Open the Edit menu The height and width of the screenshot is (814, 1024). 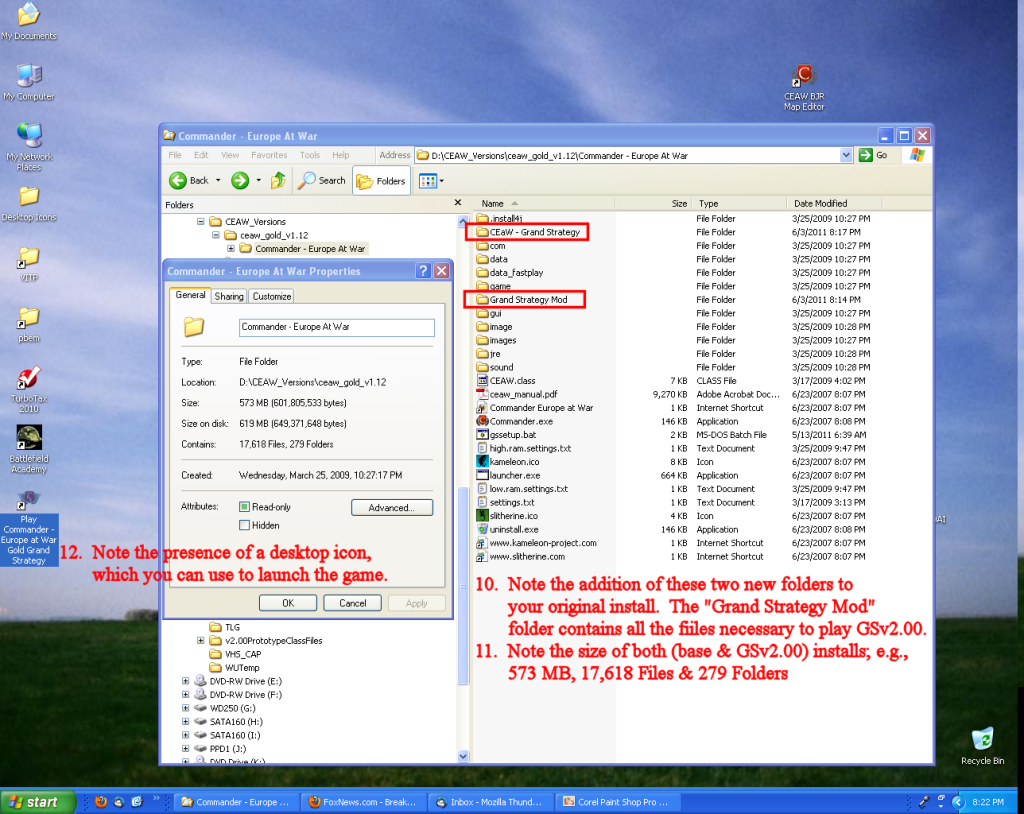pos(201,155)
